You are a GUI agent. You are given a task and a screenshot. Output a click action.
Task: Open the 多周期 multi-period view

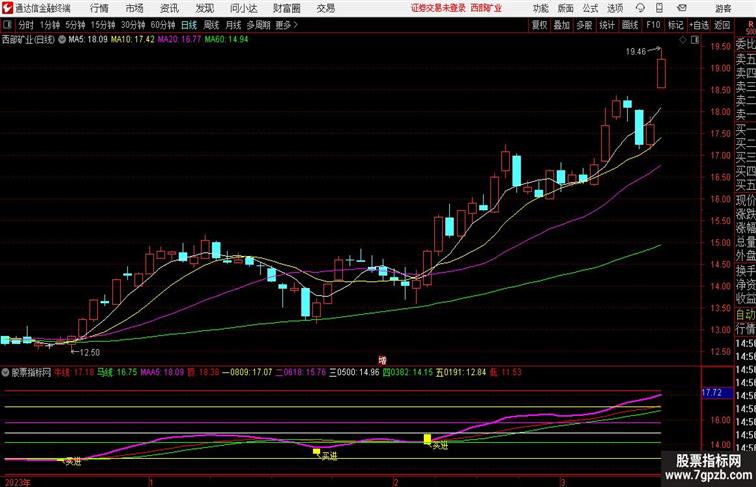point(259,25)
